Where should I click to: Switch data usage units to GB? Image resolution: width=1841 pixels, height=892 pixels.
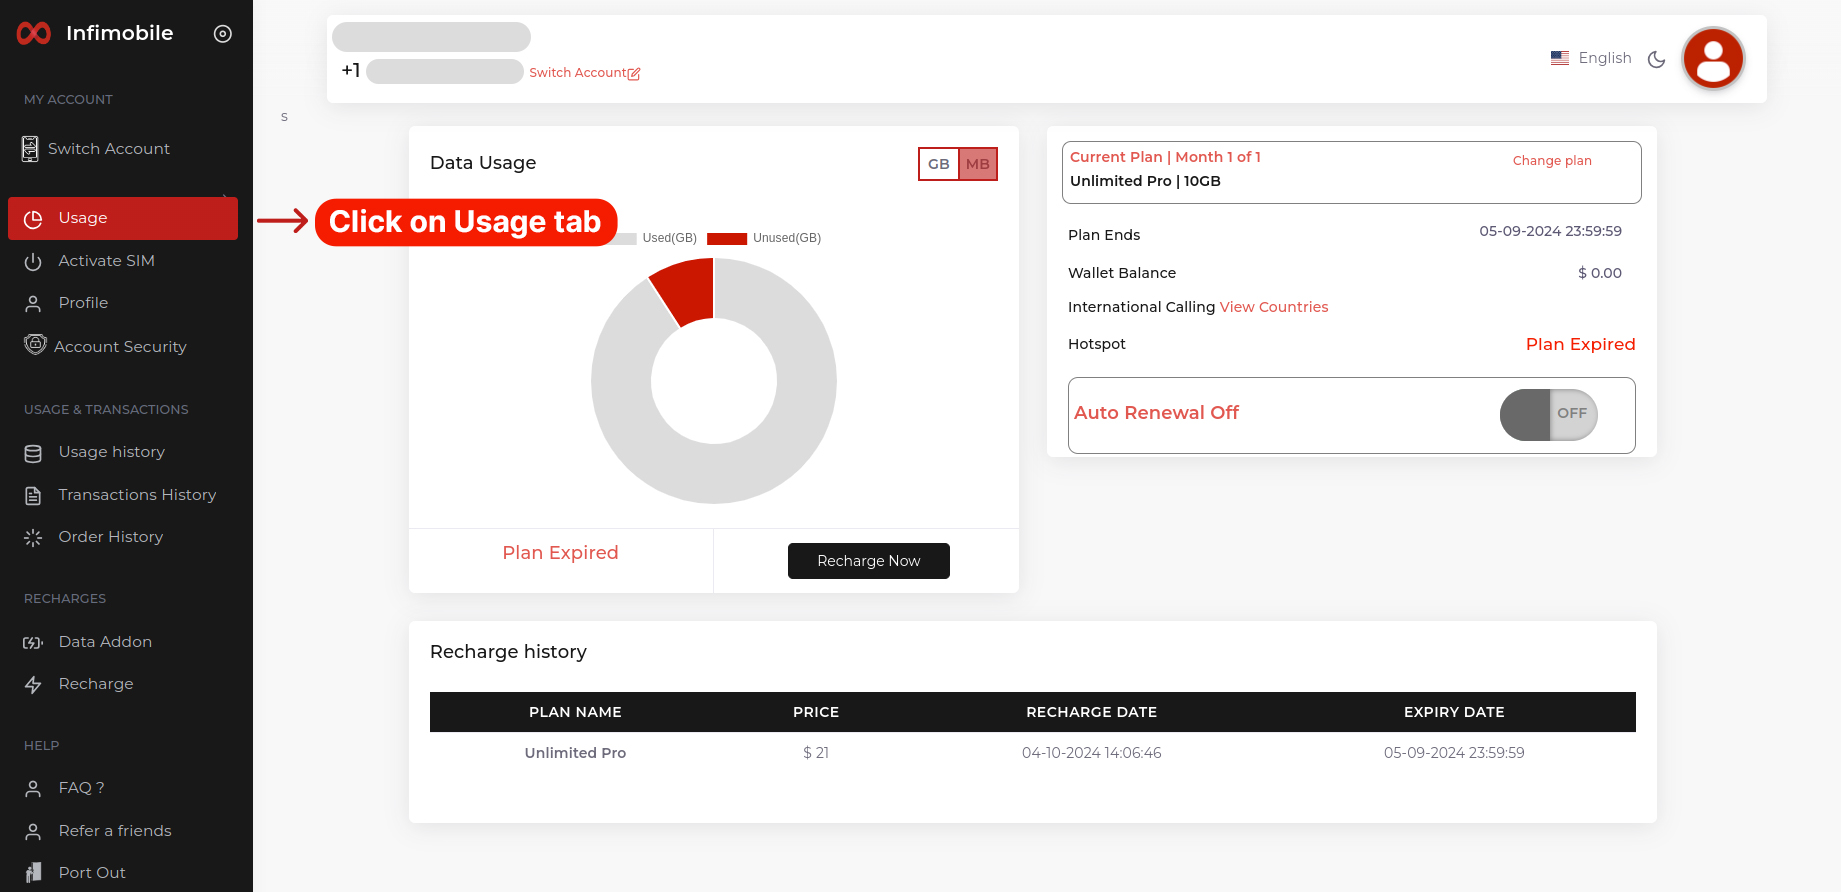click(938, 164)
